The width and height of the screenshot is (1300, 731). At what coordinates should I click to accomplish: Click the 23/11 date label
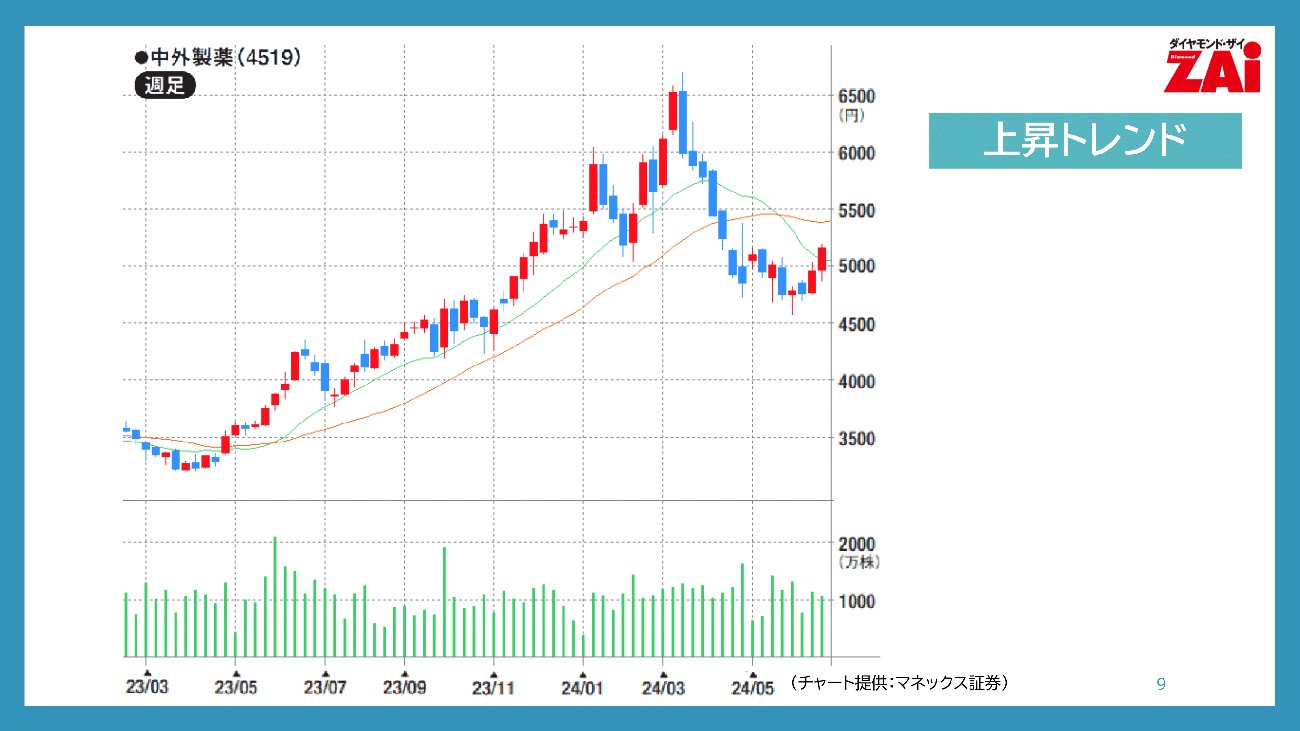coord(493,687)
